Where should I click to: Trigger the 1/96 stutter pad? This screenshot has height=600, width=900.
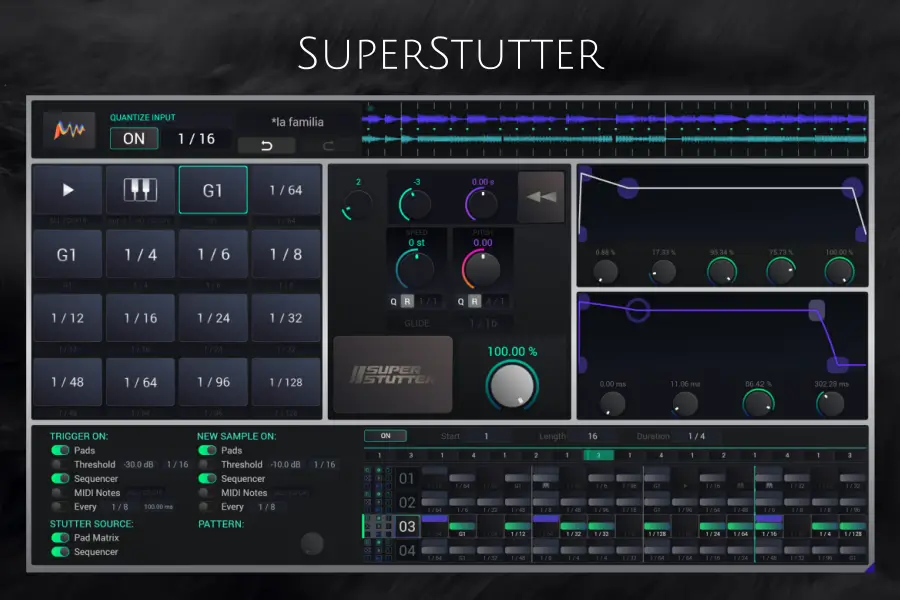point(213,382)
